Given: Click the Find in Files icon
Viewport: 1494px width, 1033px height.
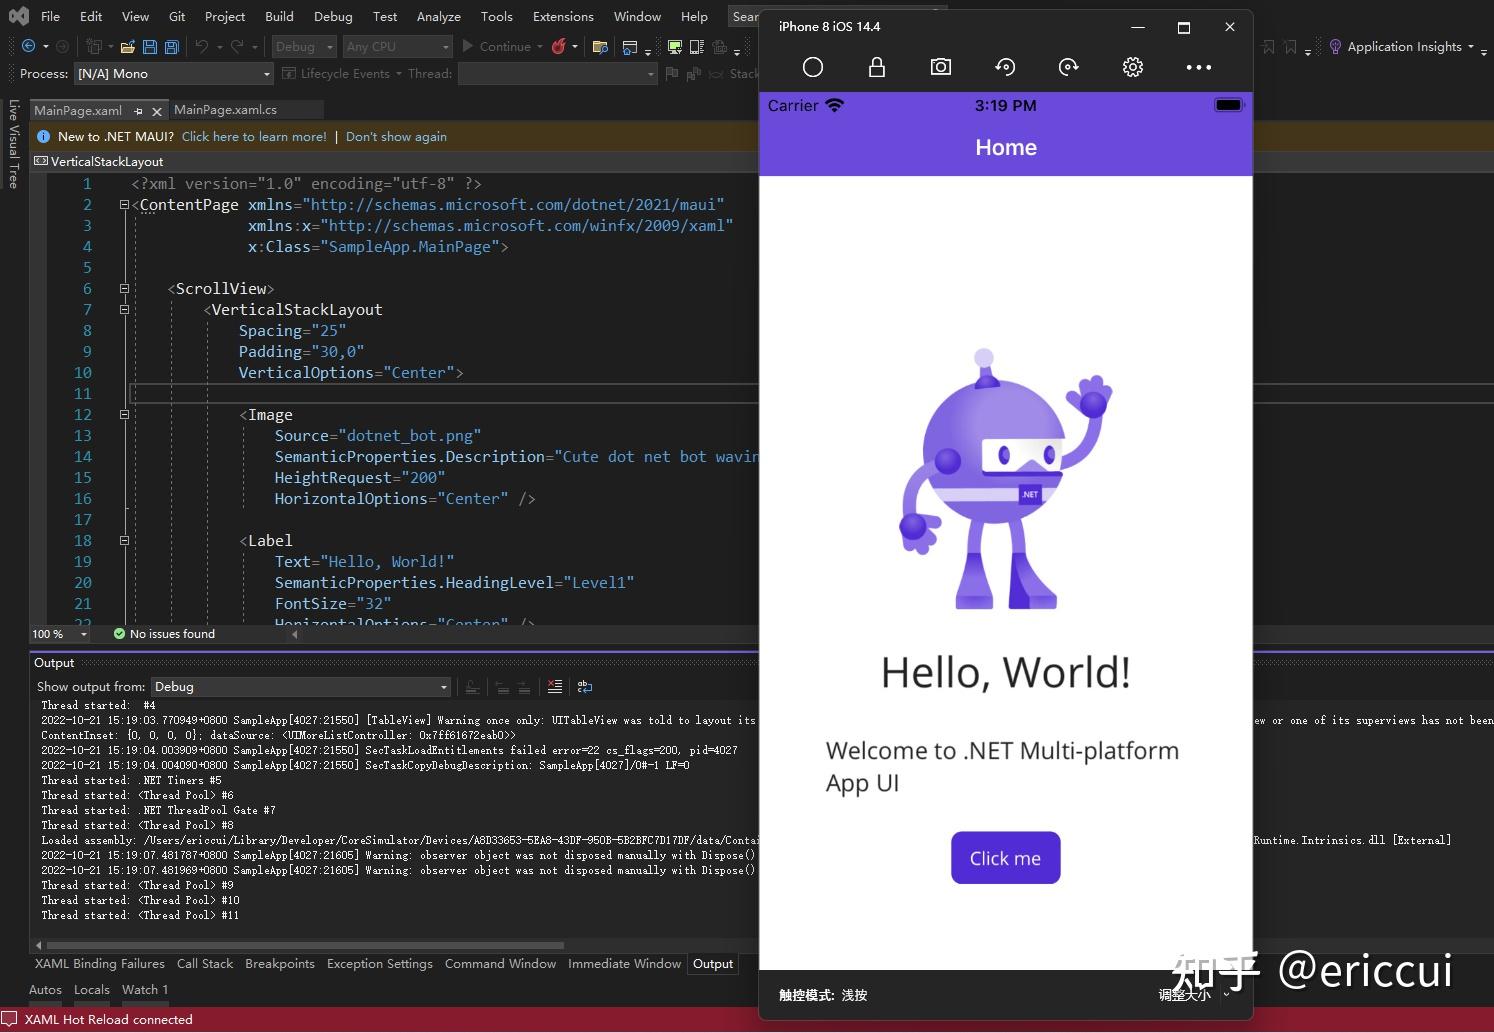Looking at the screenshot, I should click(x=600, y=46).
